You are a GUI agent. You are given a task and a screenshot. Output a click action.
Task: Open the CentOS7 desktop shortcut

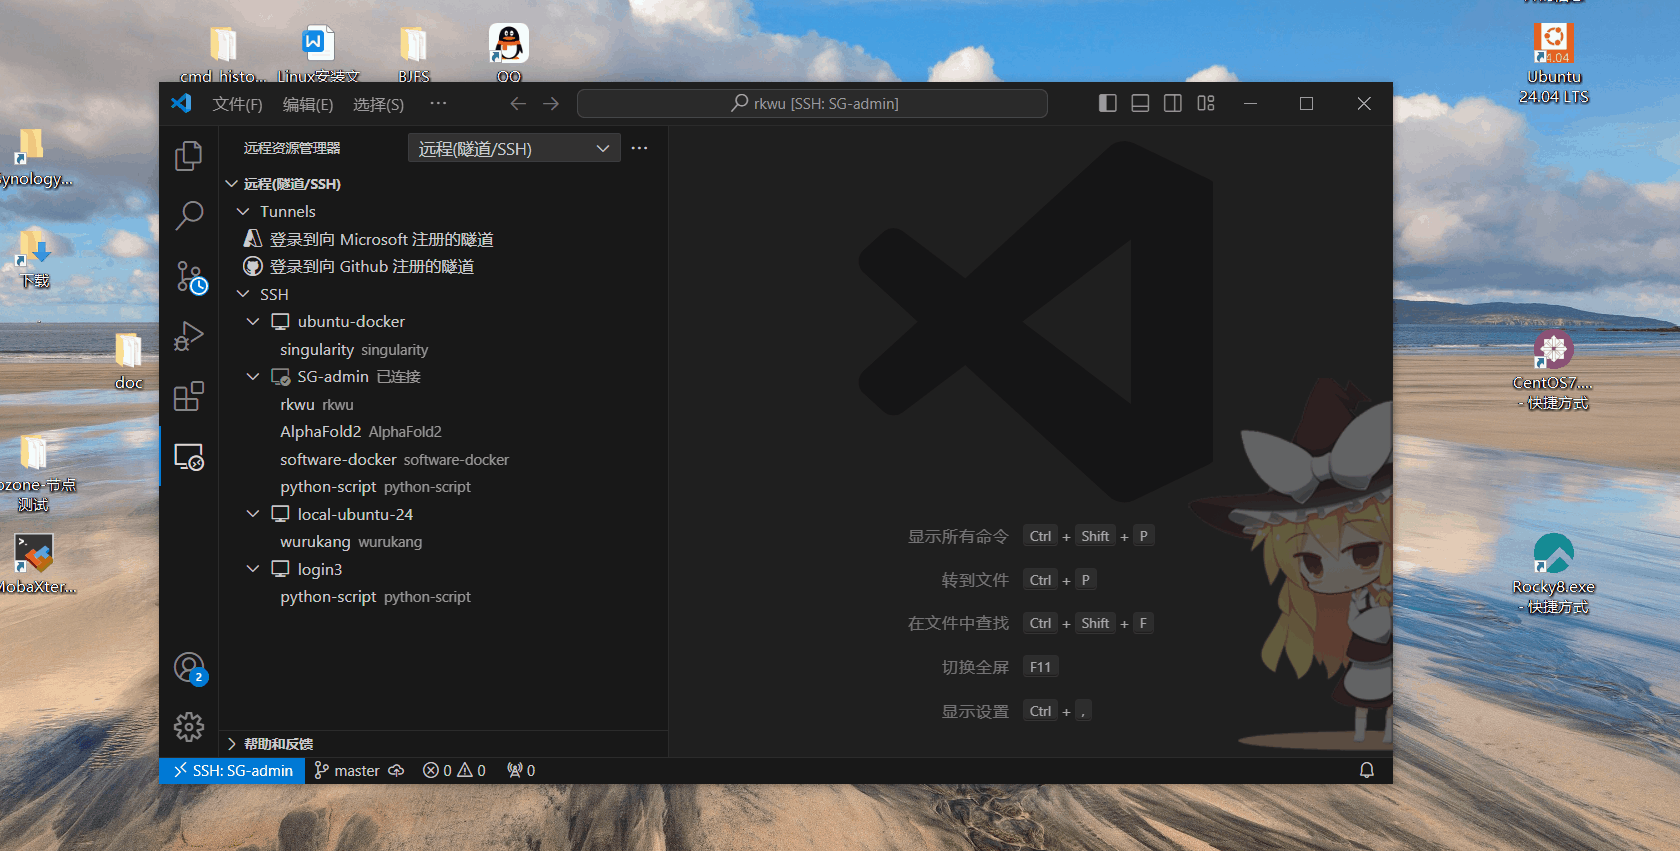(x=1553, y=370)
